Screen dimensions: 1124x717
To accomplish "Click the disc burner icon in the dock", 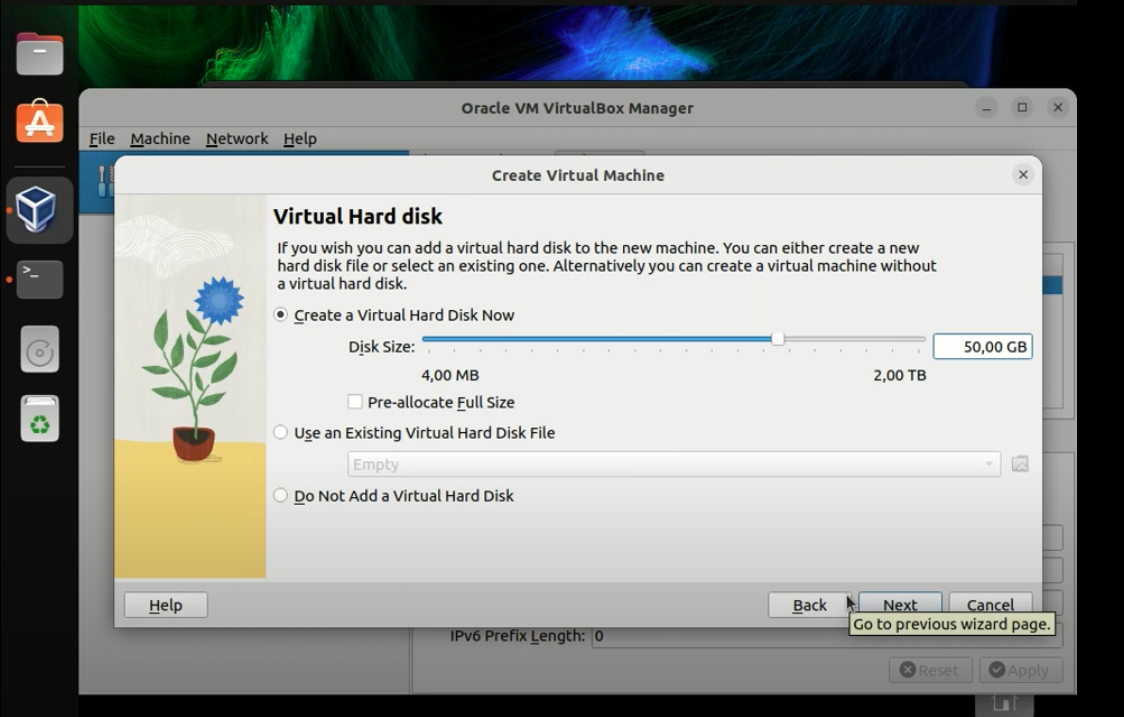I will pyautogui.click(x=39, y=350).
